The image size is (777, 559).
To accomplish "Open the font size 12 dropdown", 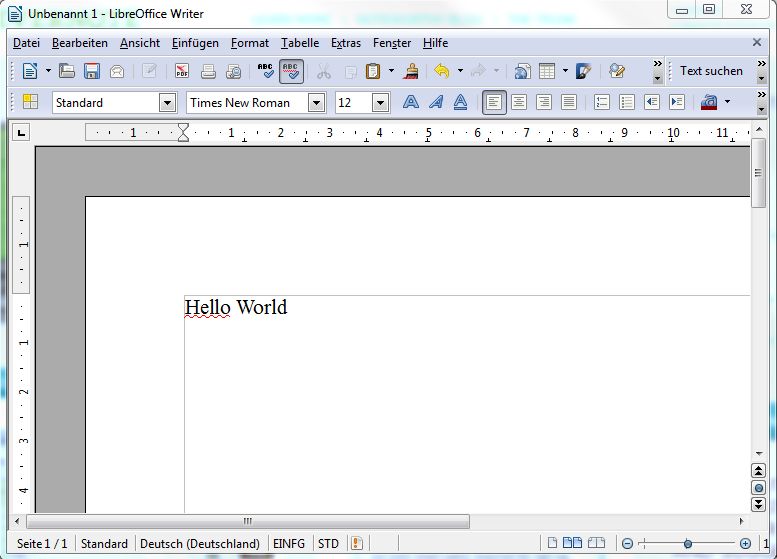I will pos(380,102).
